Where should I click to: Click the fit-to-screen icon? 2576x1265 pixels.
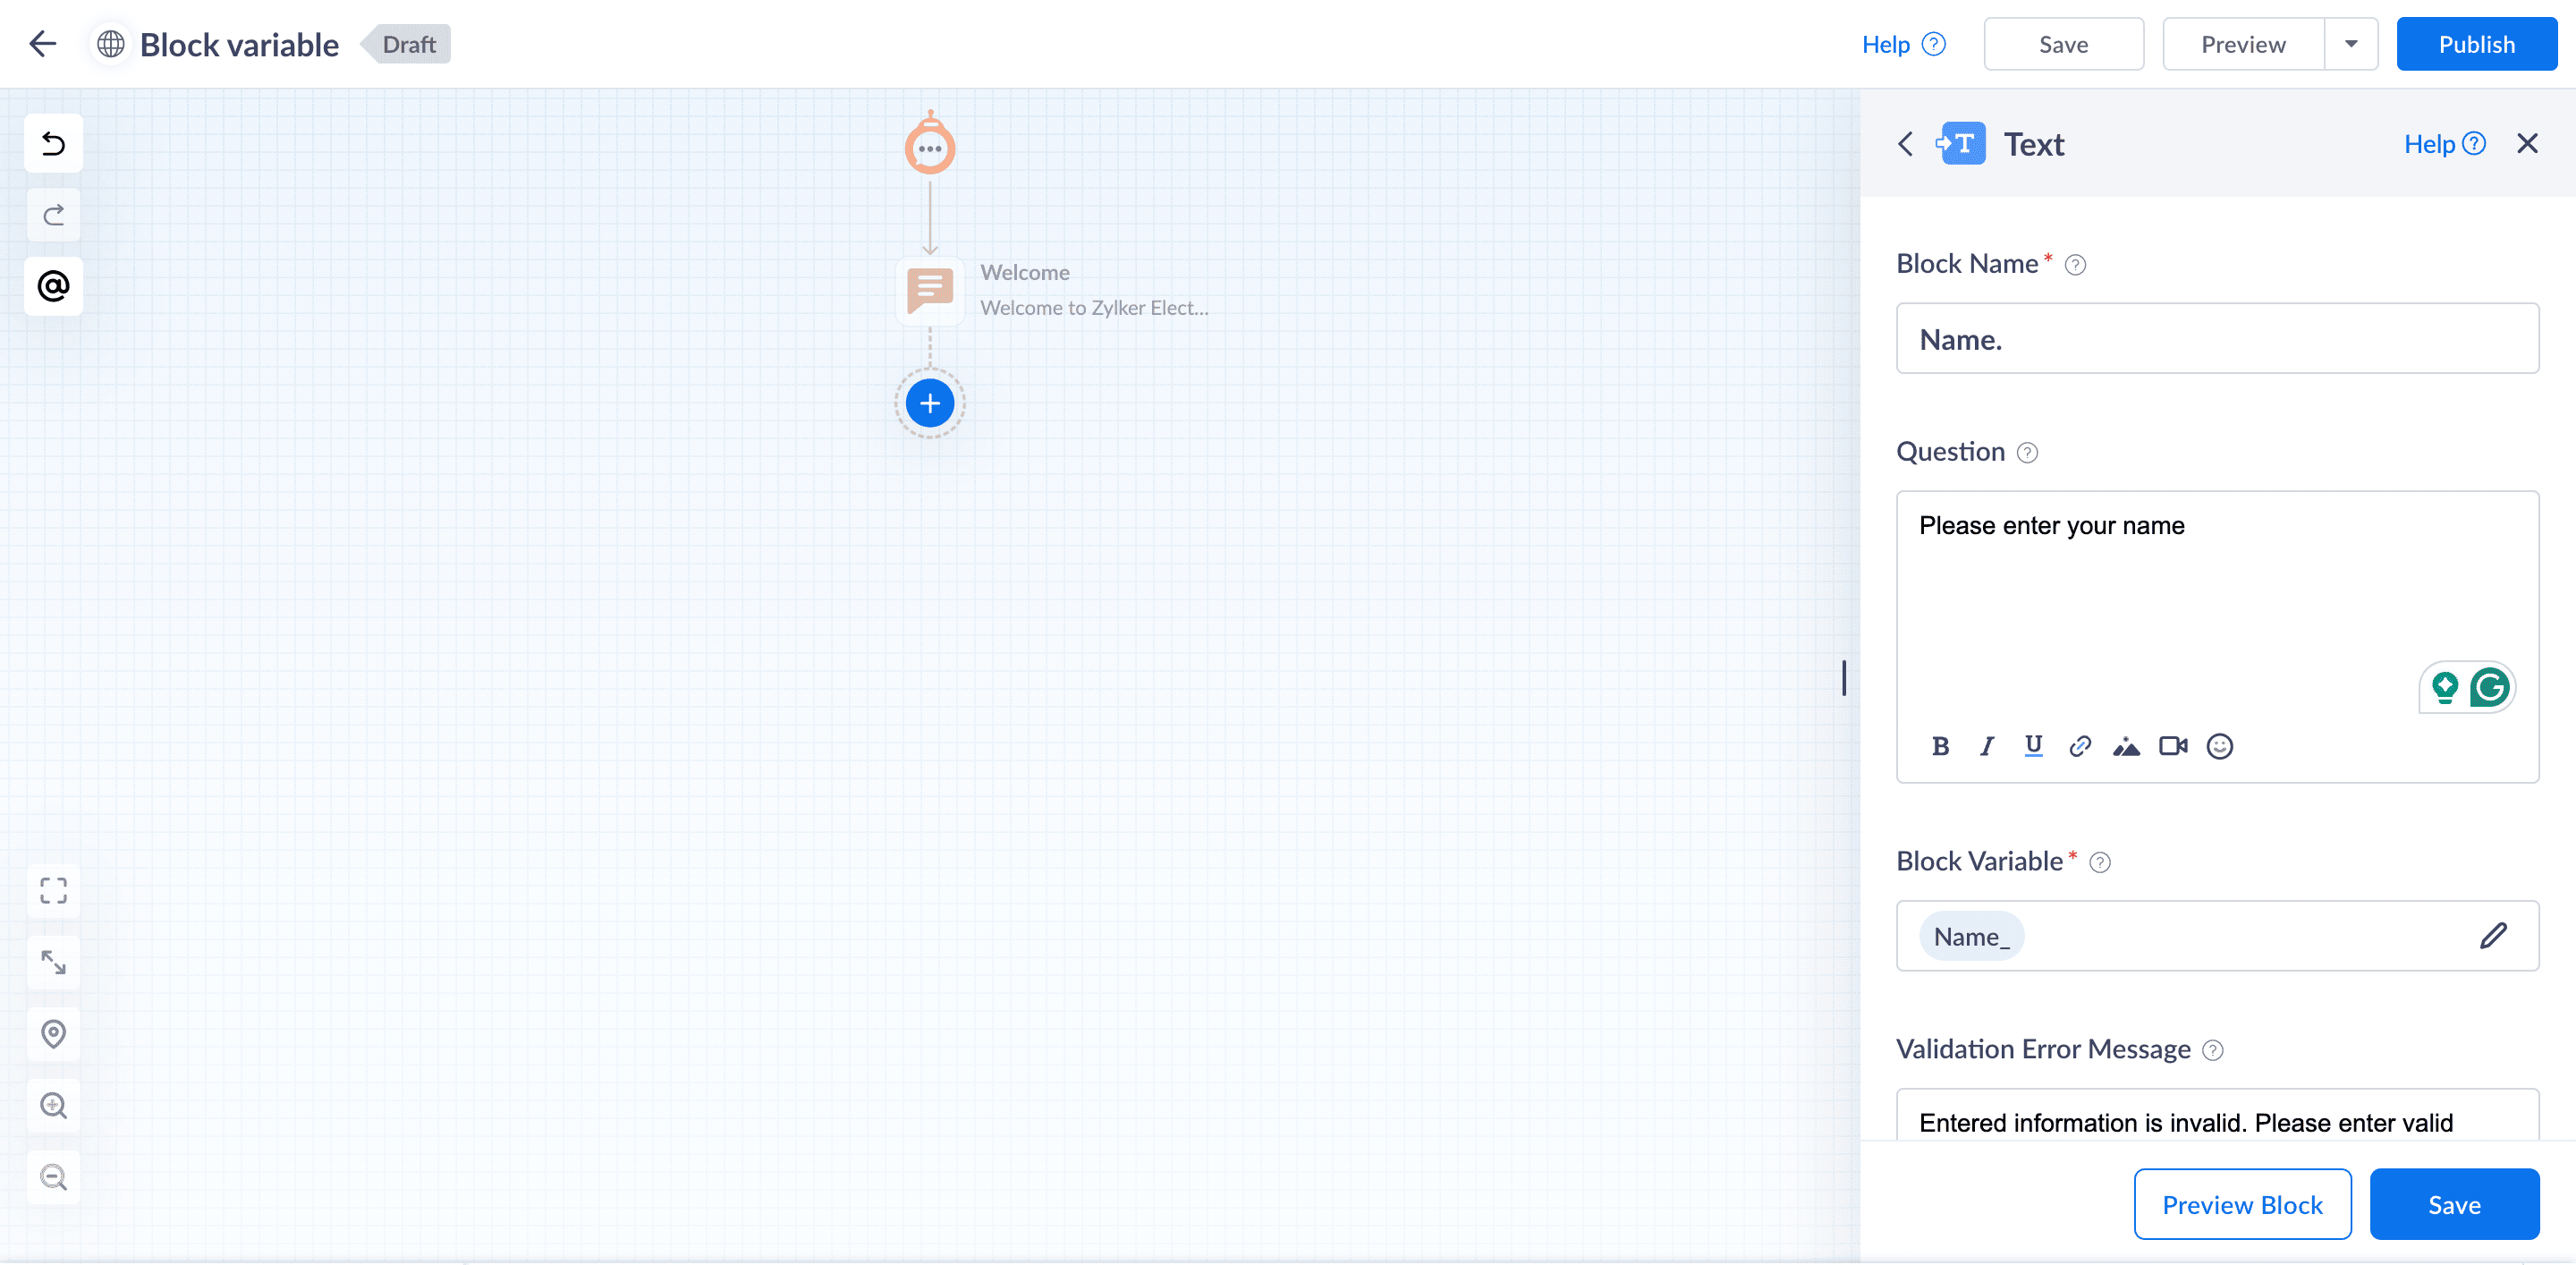coord(54,890)
